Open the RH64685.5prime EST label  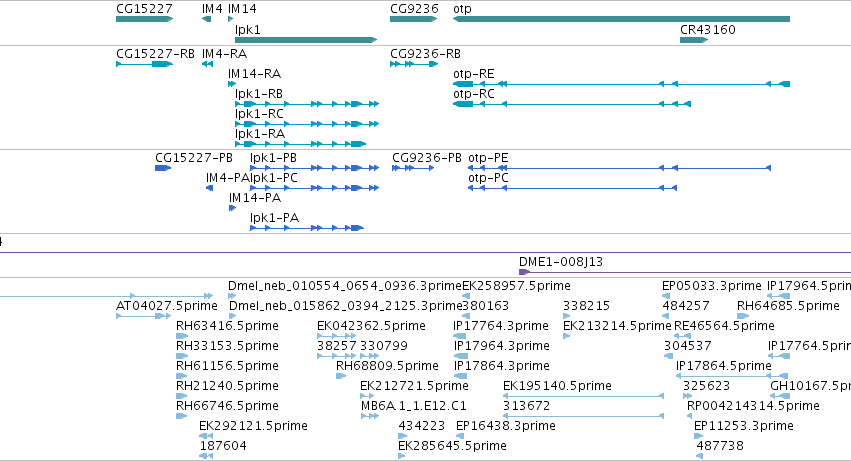click(788, 306)
